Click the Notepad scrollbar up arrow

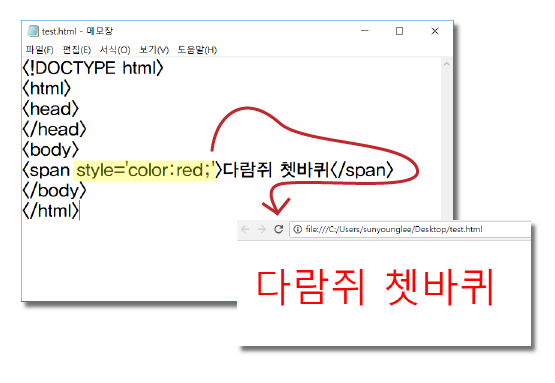click(447, 64)
